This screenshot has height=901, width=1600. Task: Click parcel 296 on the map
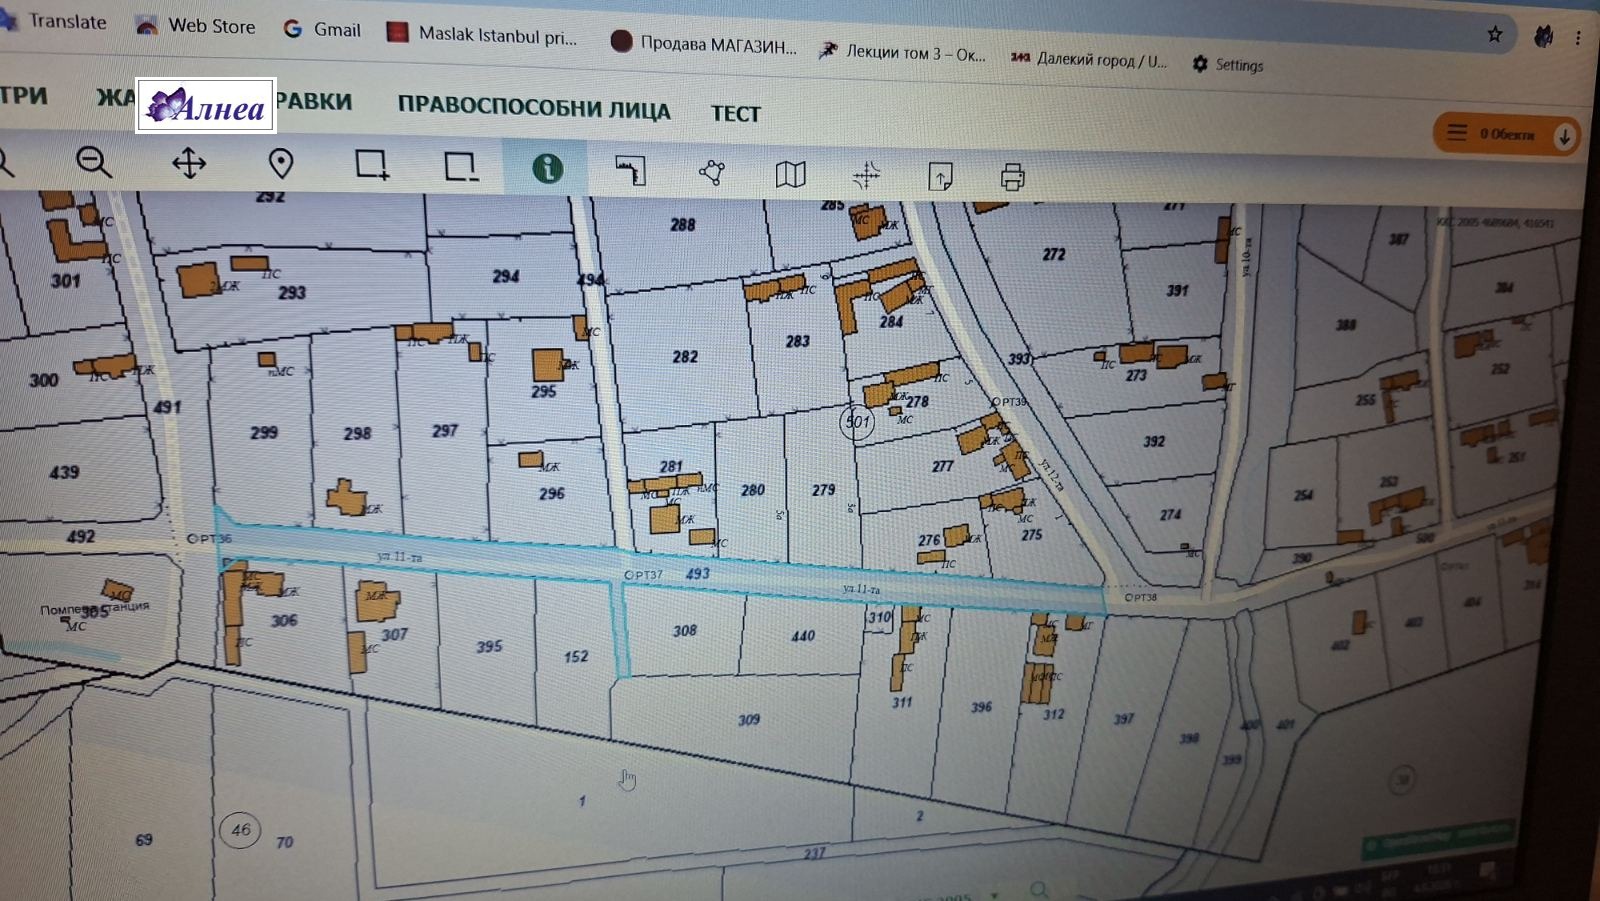point(552,493)
